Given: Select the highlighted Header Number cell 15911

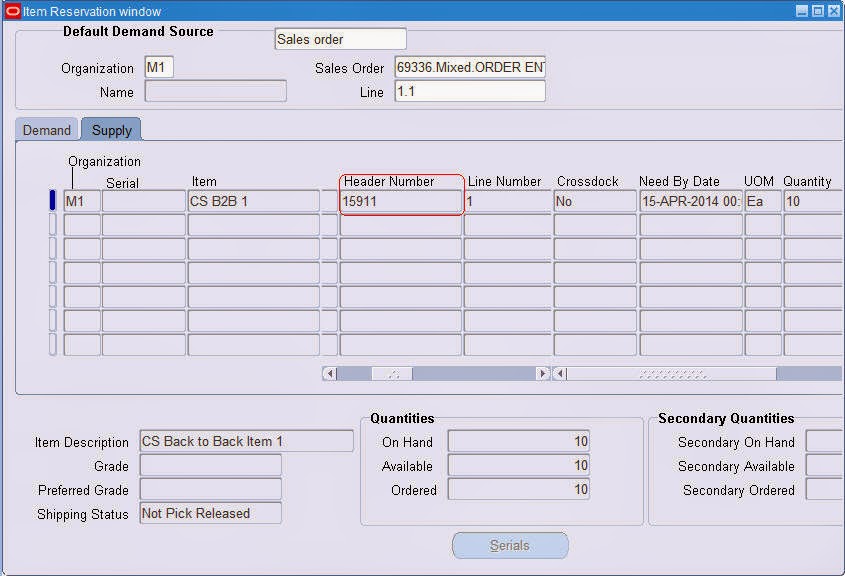Looking at the screenshot, I should pyautogui.click(x=400, y=199).
